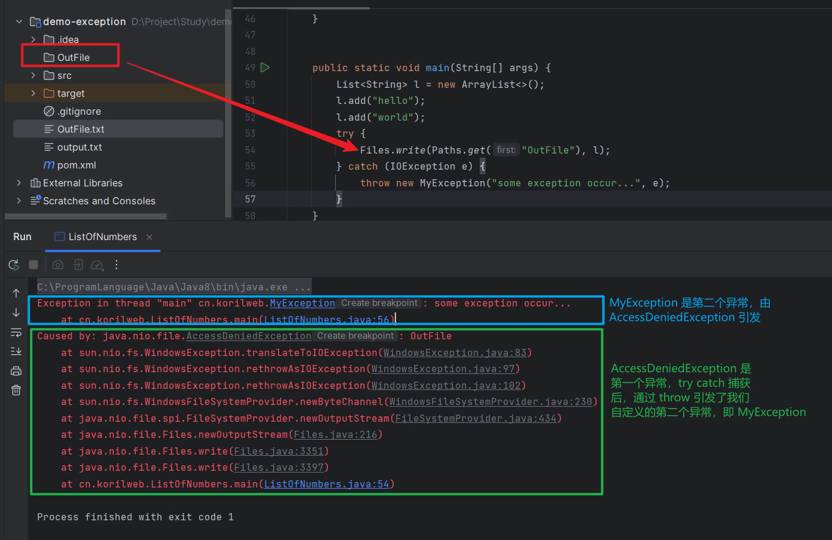Toggle soft-wrap in the console
This screenshot has height=540, width=832.
click(x=16, y=332)
